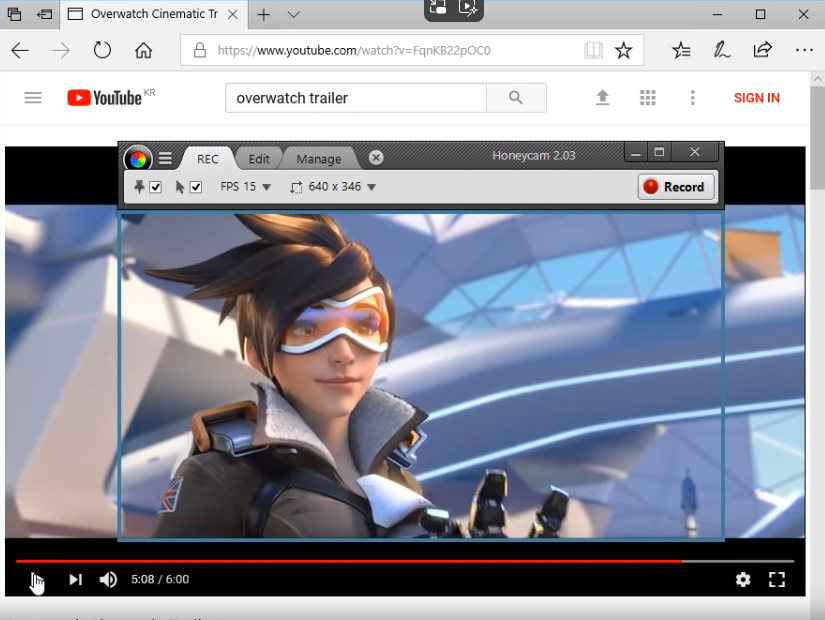Screen dimensions: 825x620
Task: Toggle Edge reading view book icon
Action: point(593,51)
